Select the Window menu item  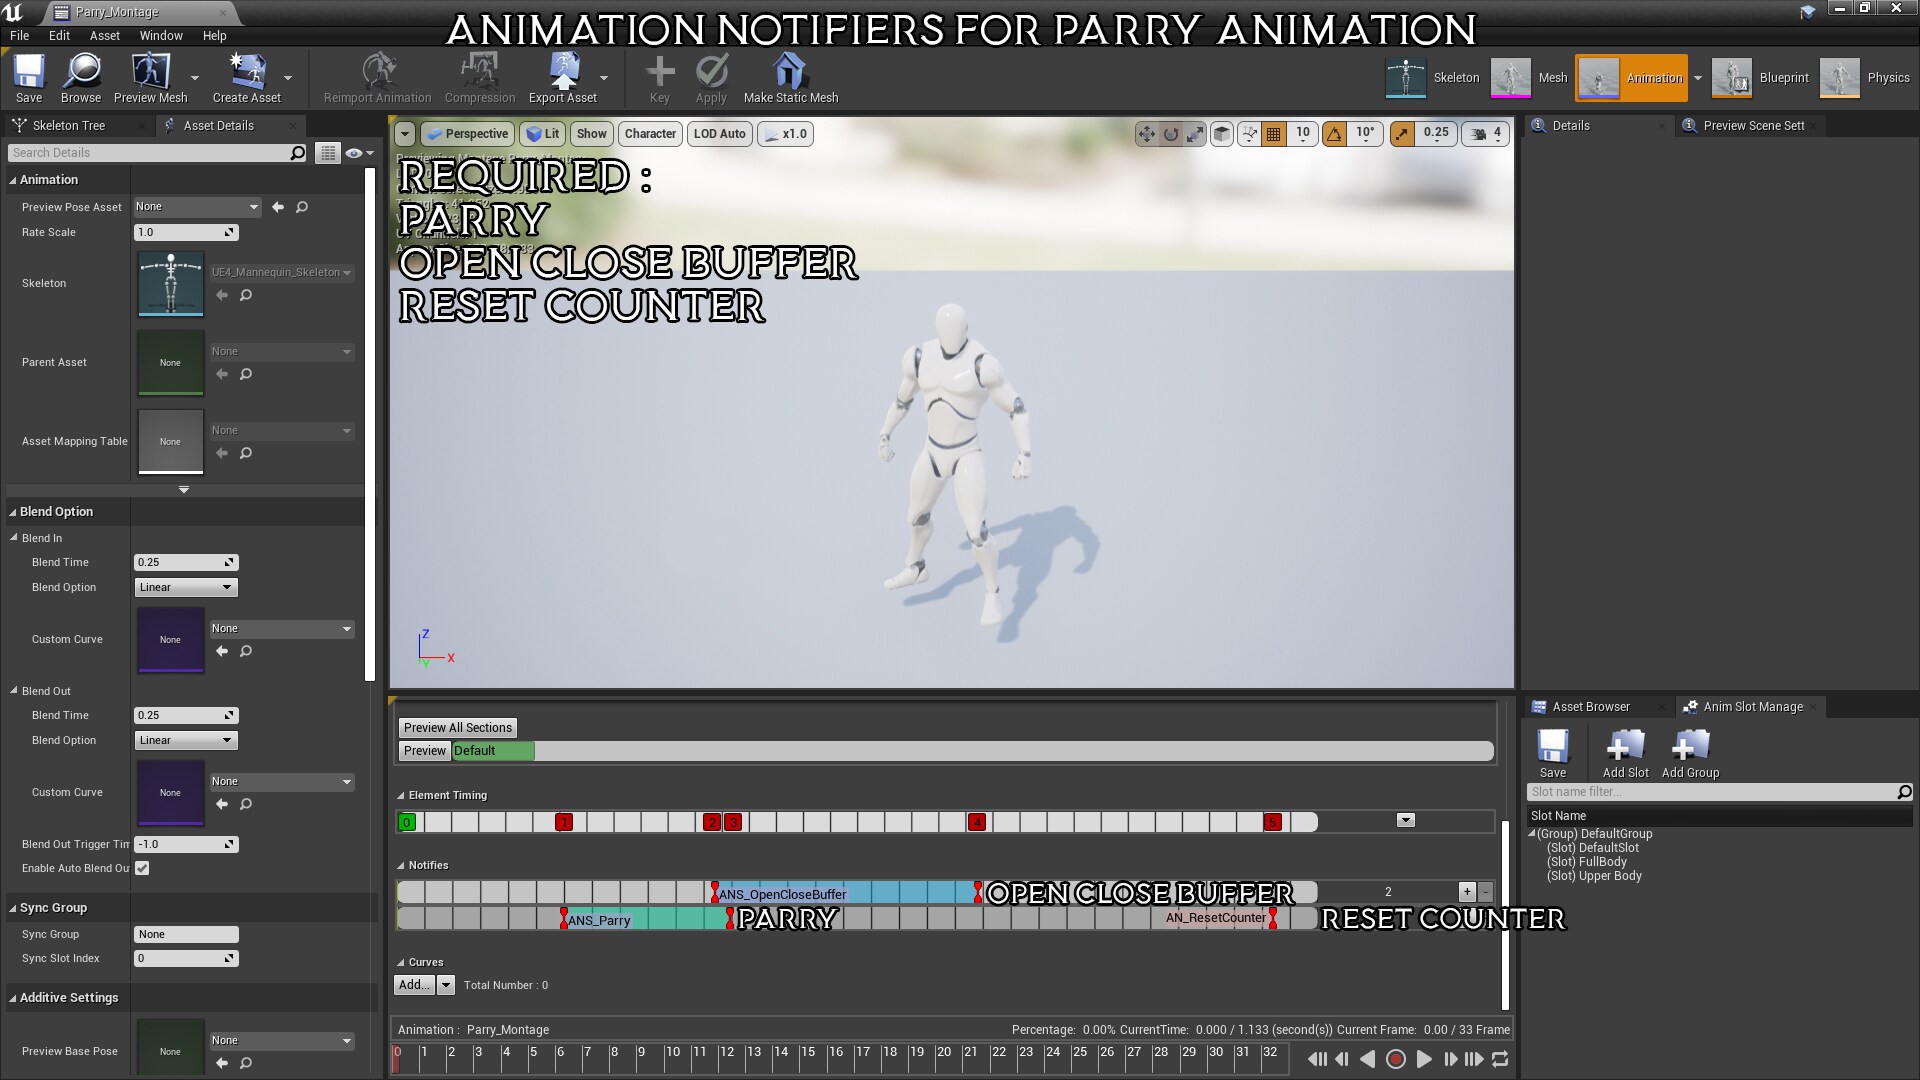point(157,36)
